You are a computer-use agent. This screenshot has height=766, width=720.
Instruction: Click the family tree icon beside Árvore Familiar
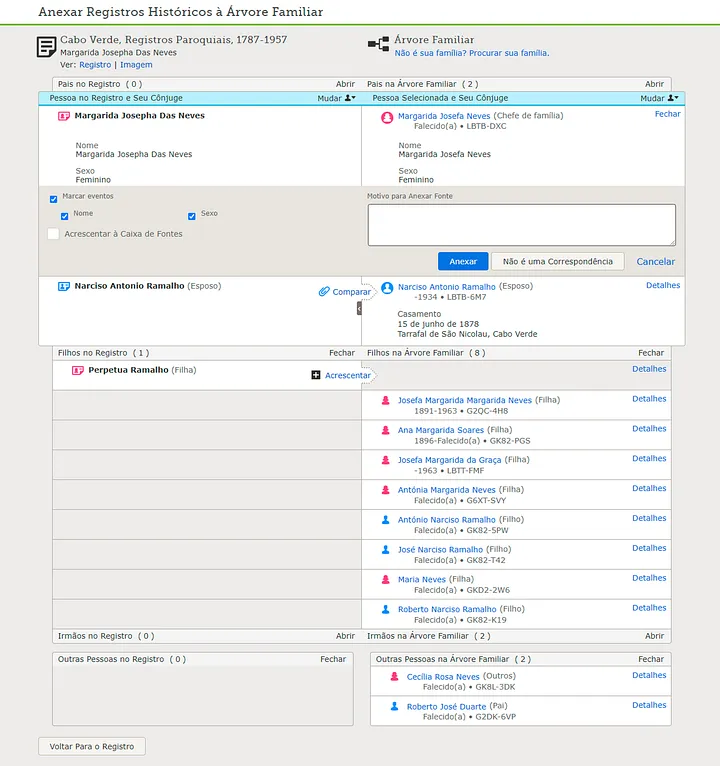tap(378, 45)
